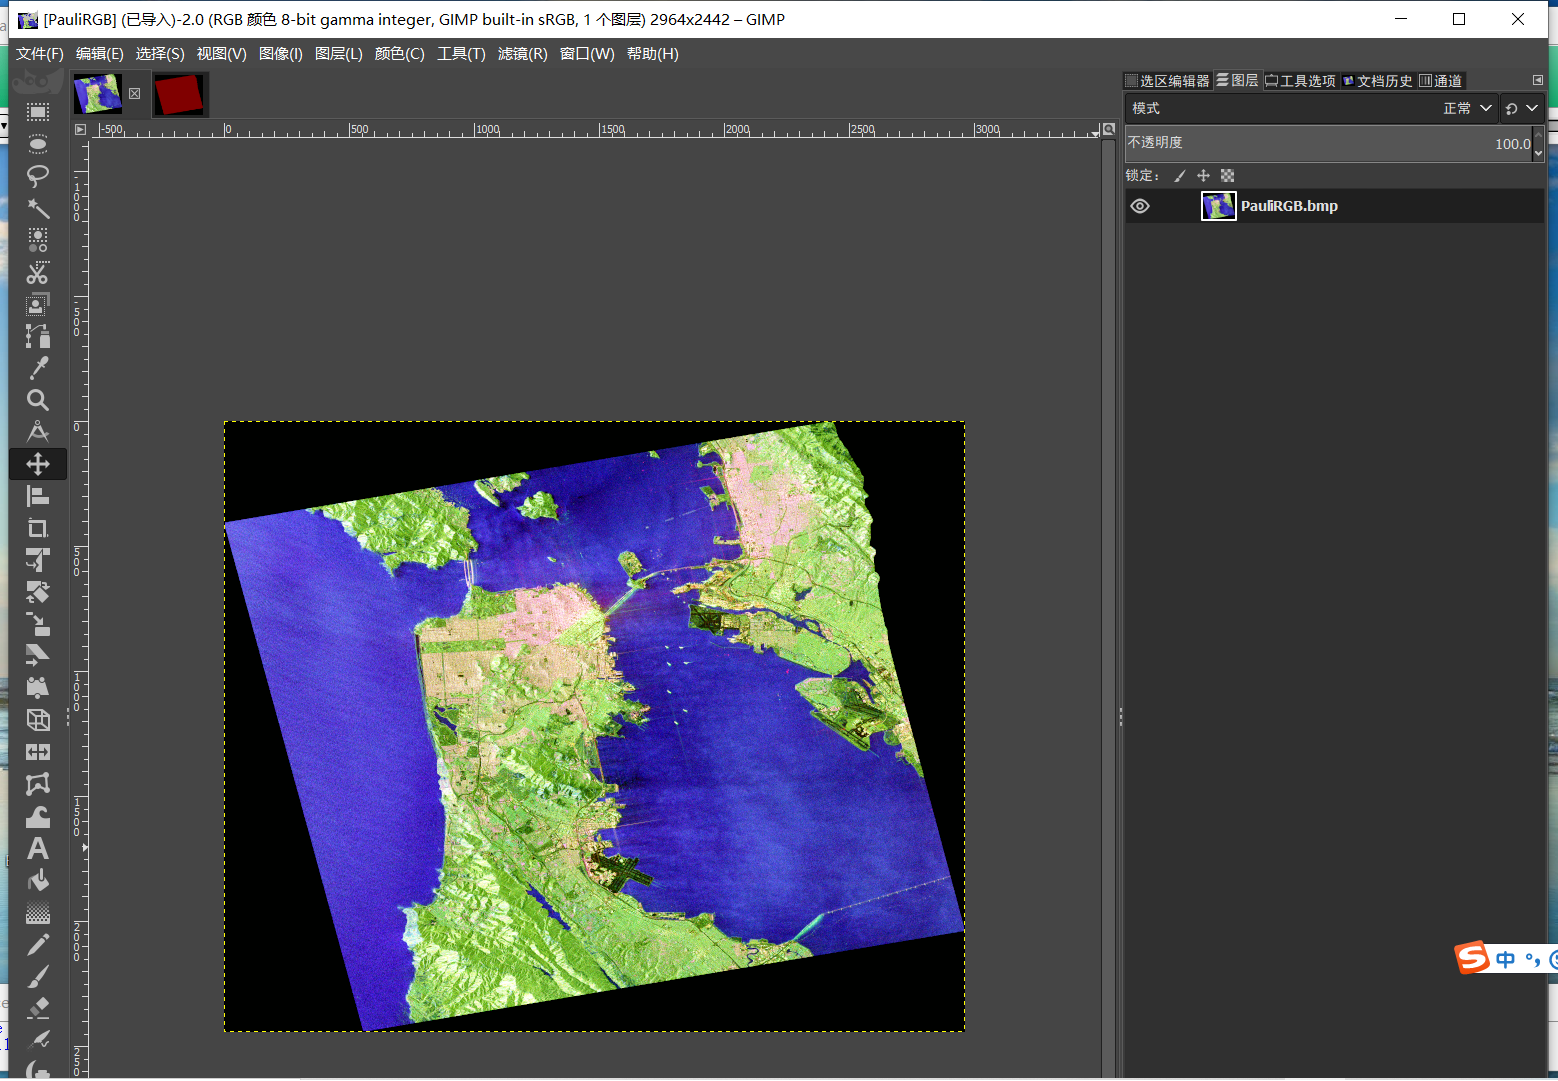
Task: Pick the Bucket Fill tool
Action: (38, 880)
